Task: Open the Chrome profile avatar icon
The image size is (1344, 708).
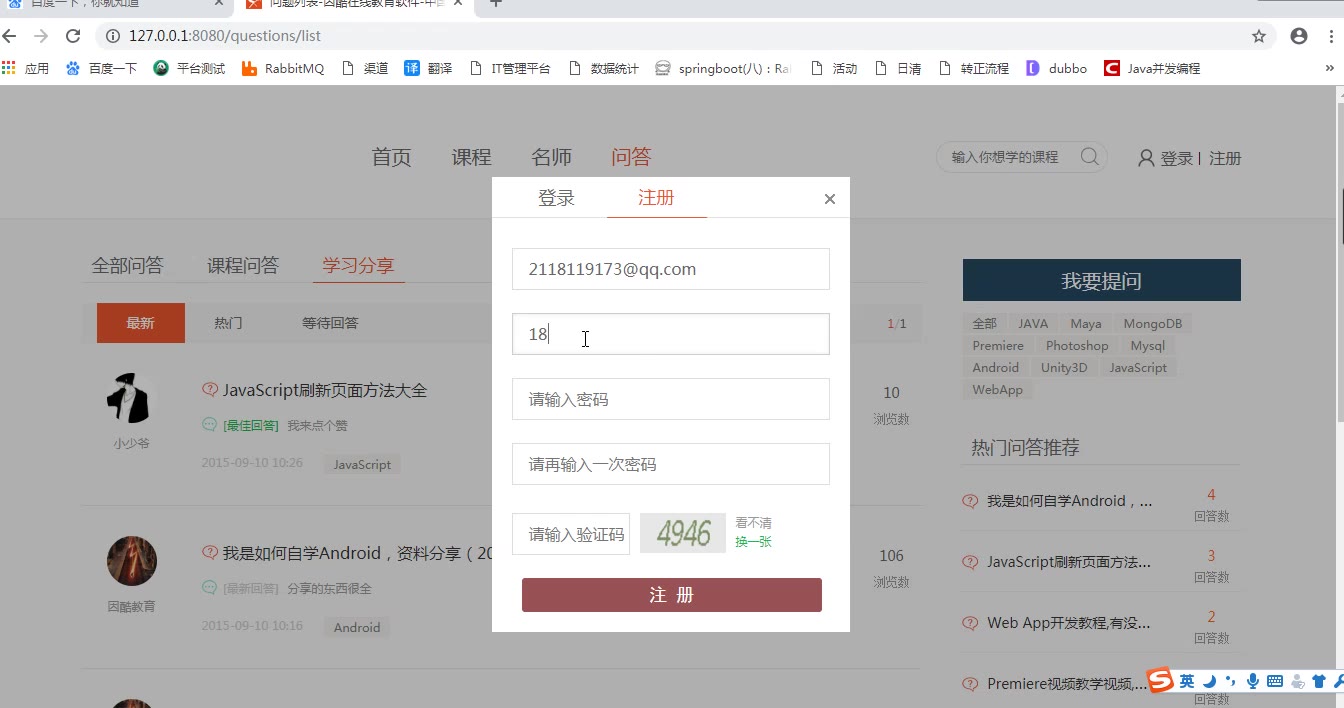Action: coord(1299,36)
